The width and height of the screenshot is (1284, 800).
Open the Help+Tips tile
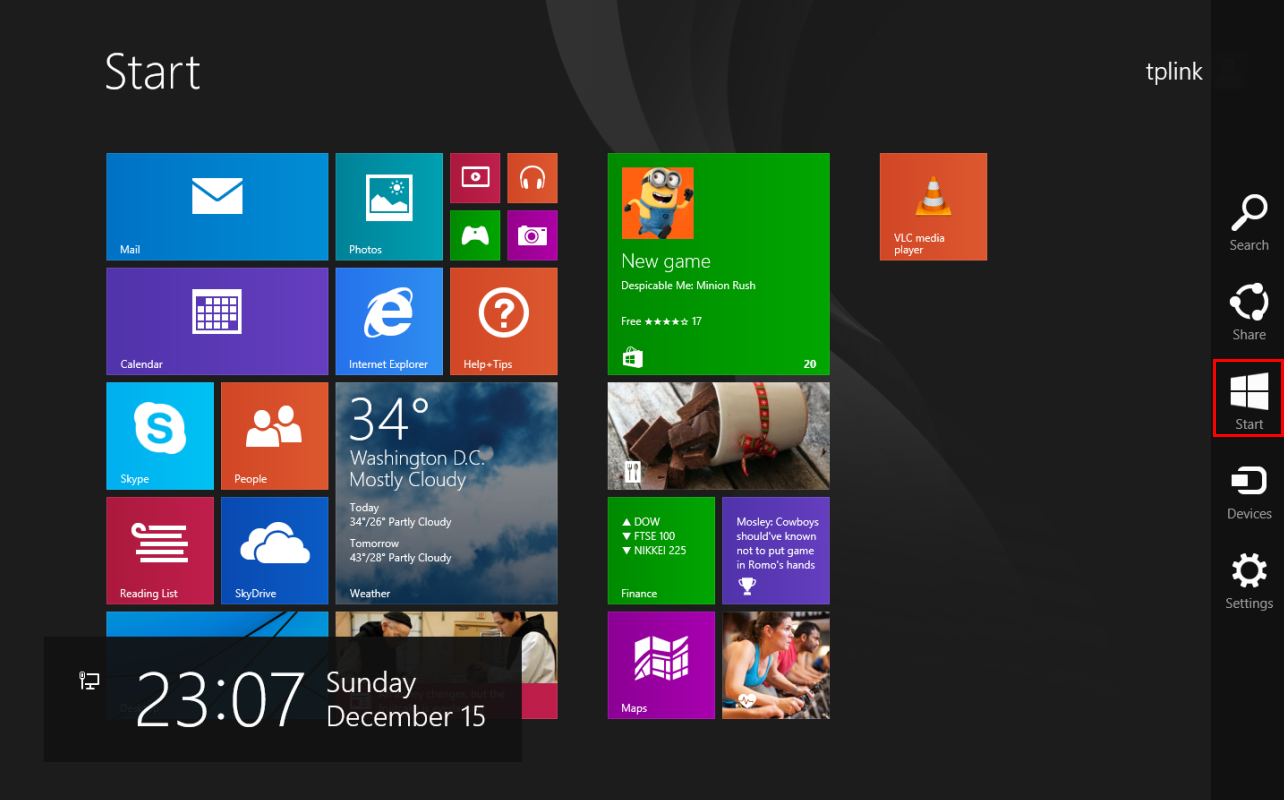[x=504, y=321]
